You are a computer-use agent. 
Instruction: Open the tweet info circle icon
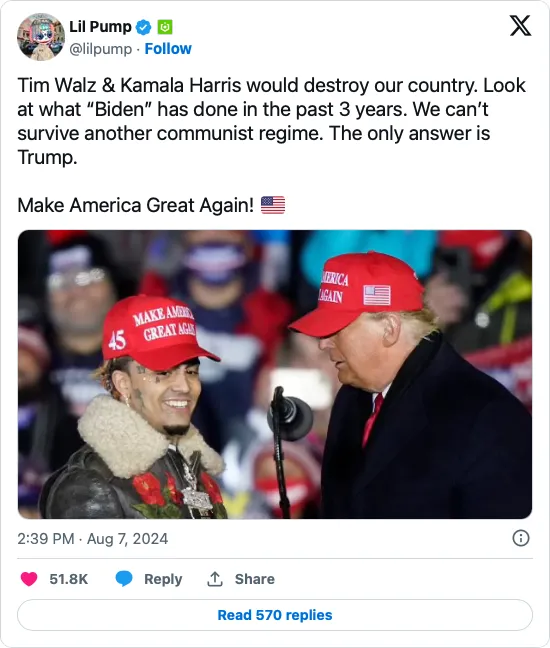[x=521, y=538]
